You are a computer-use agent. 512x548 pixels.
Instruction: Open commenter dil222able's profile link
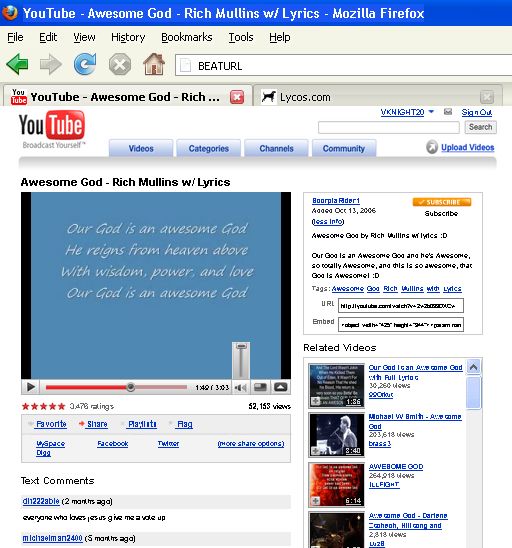pyautogui.click(x=41, y=501)
